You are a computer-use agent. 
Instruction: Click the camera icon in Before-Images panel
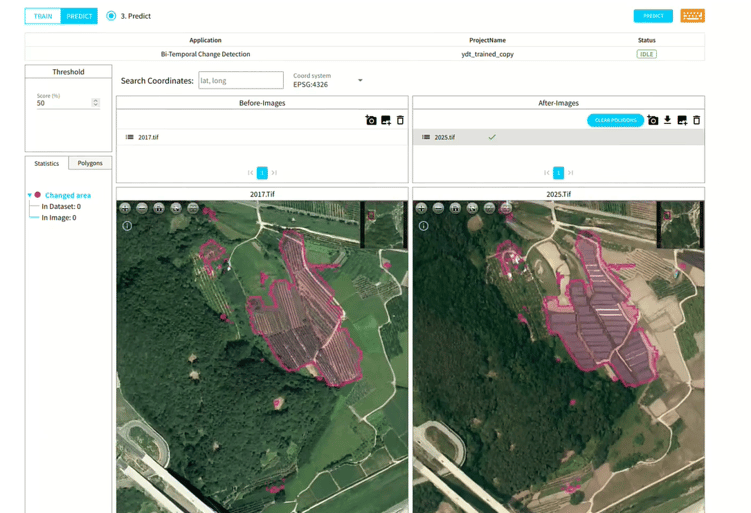[x=371, y=120]
